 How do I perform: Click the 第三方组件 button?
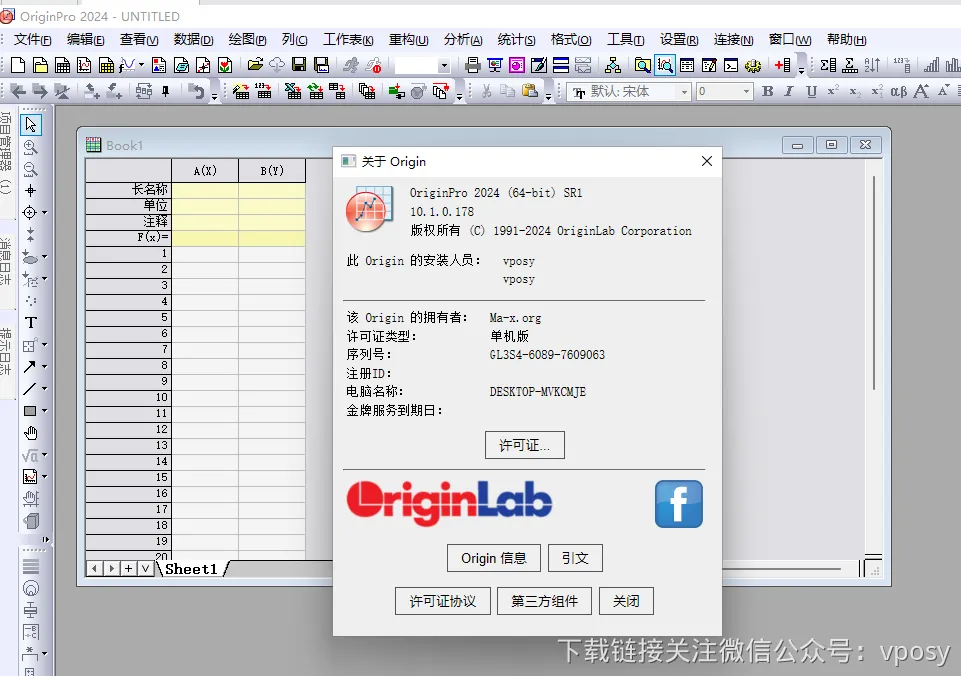[x=544, y=601]
